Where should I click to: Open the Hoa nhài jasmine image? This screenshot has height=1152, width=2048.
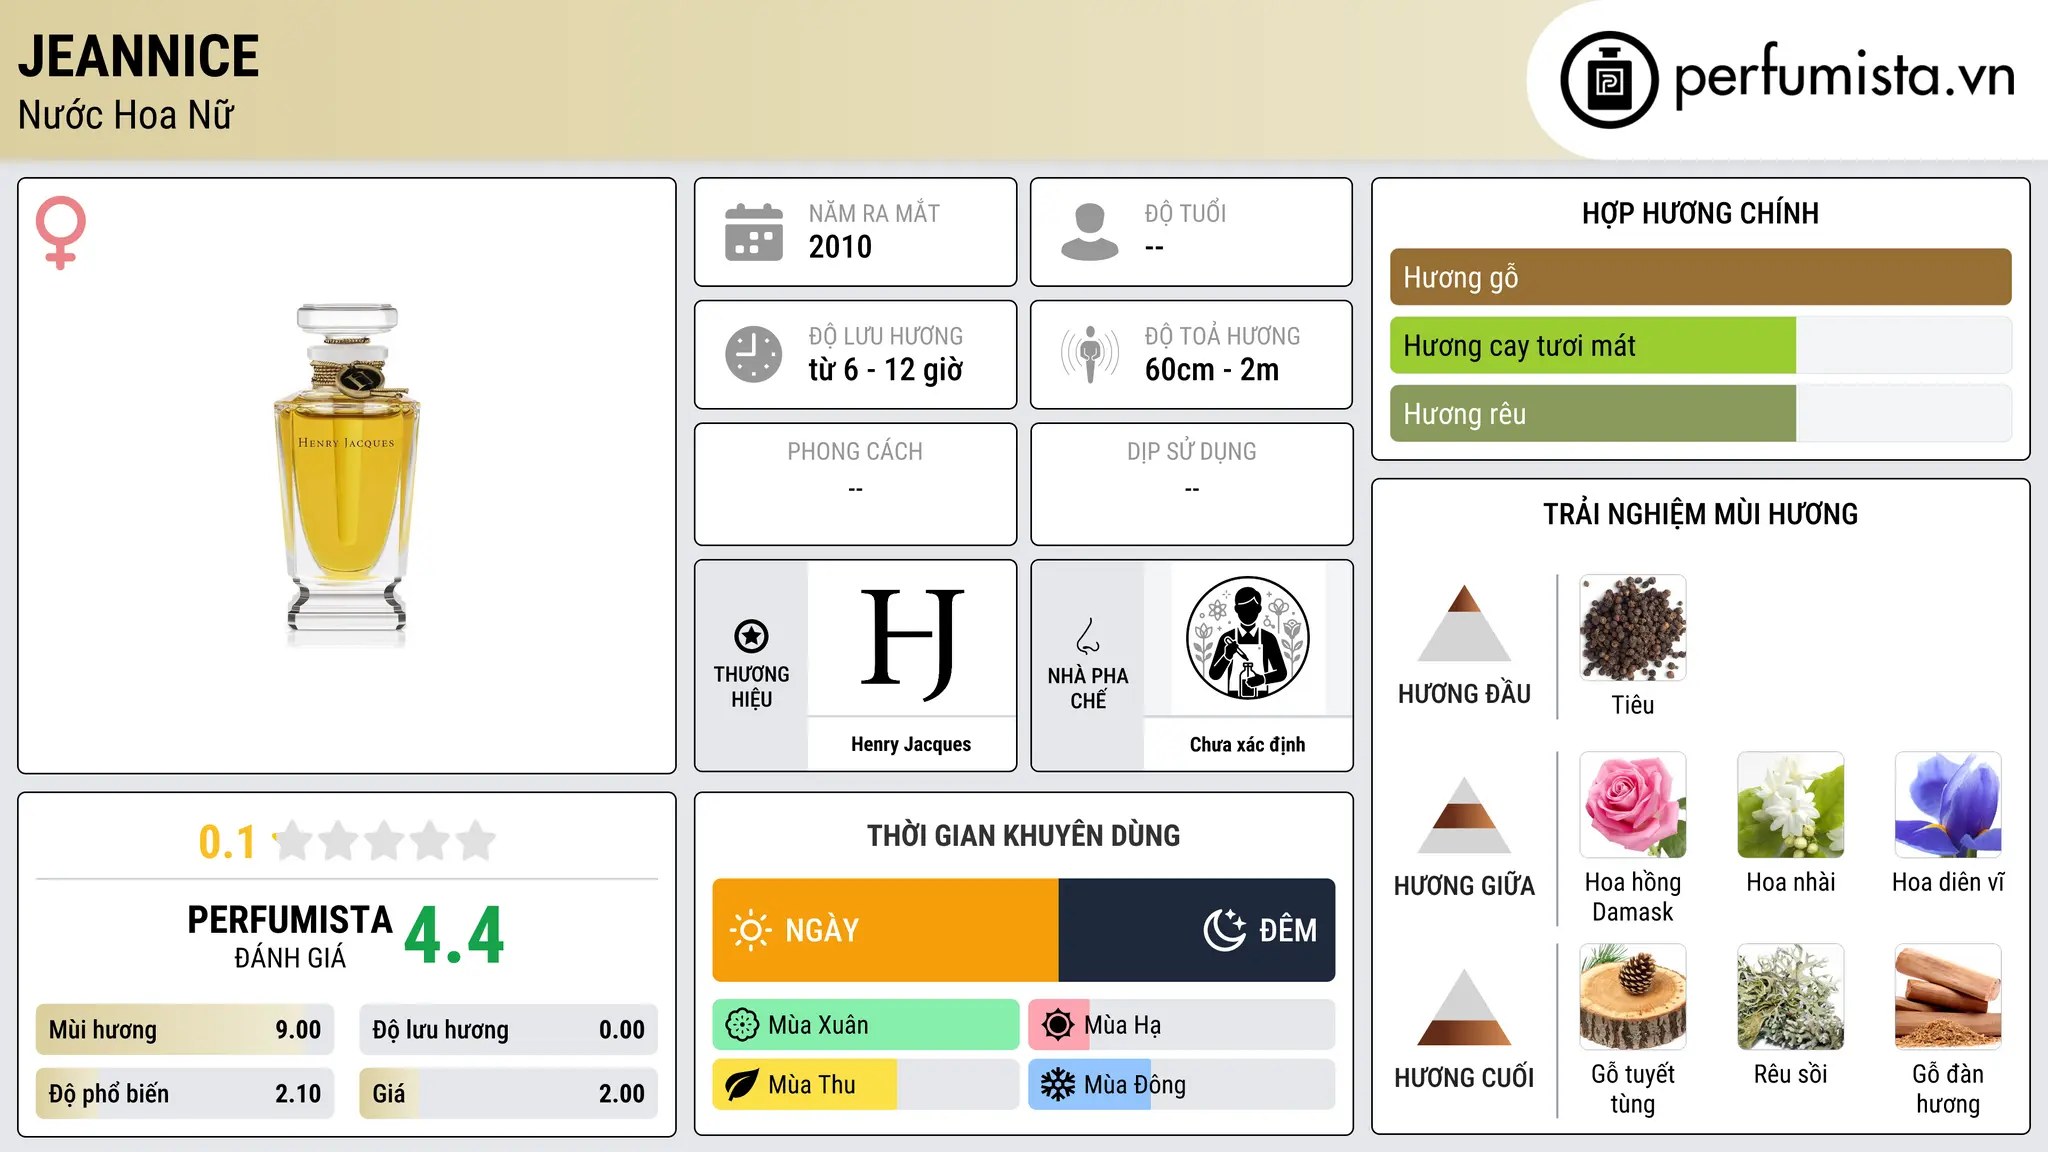[1791, 805]
